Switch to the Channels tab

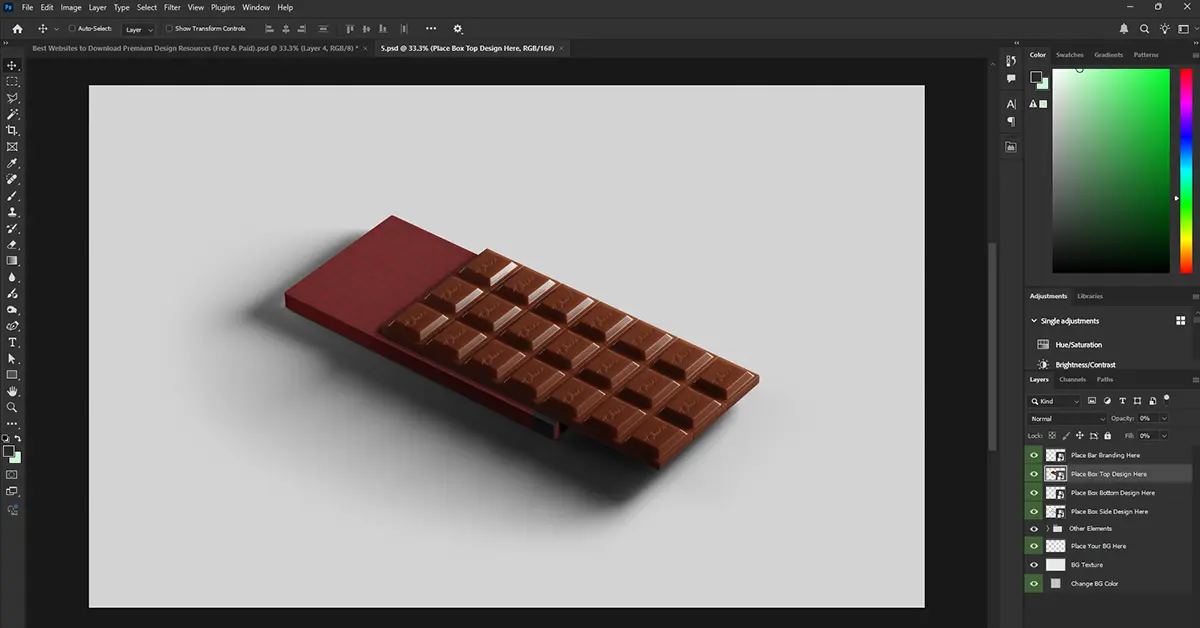point(1073,380)
